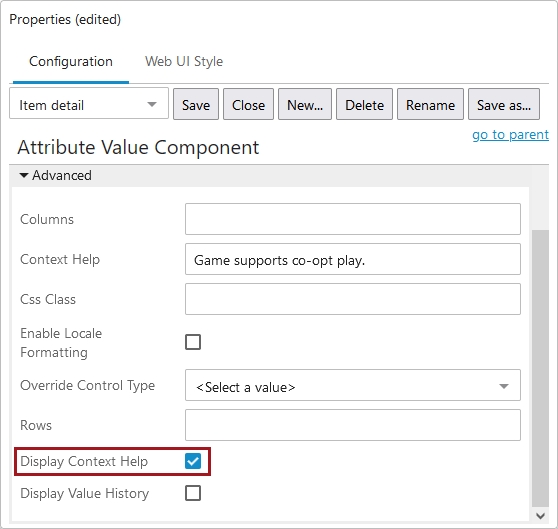Click the Close button
Viewport: 558px width, 529px height.
tap(248, 104)
